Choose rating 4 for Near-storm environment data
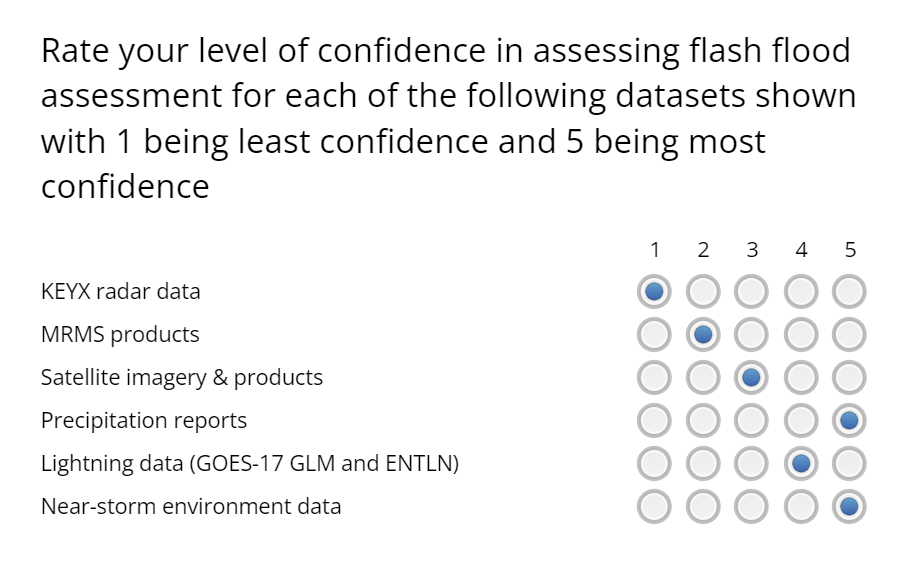This screenshot has height=580, width=912. point(801,507)
